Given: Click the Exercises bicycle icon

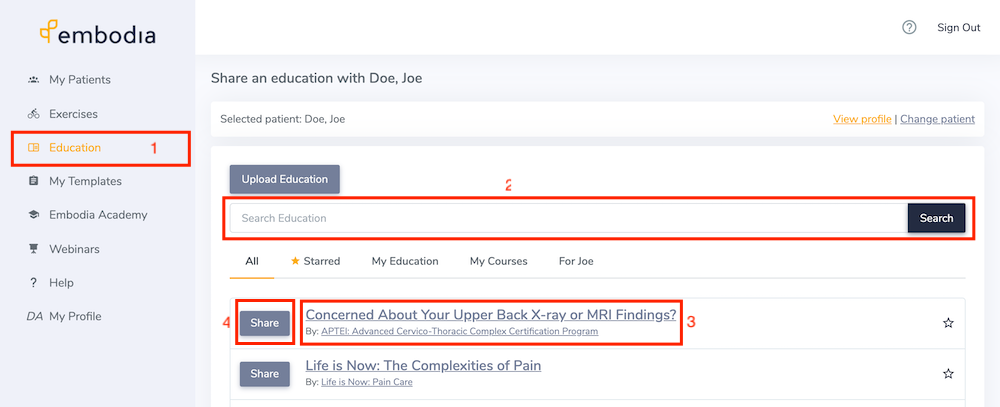Looking at the screenshot, I should [x=34, y=114].
